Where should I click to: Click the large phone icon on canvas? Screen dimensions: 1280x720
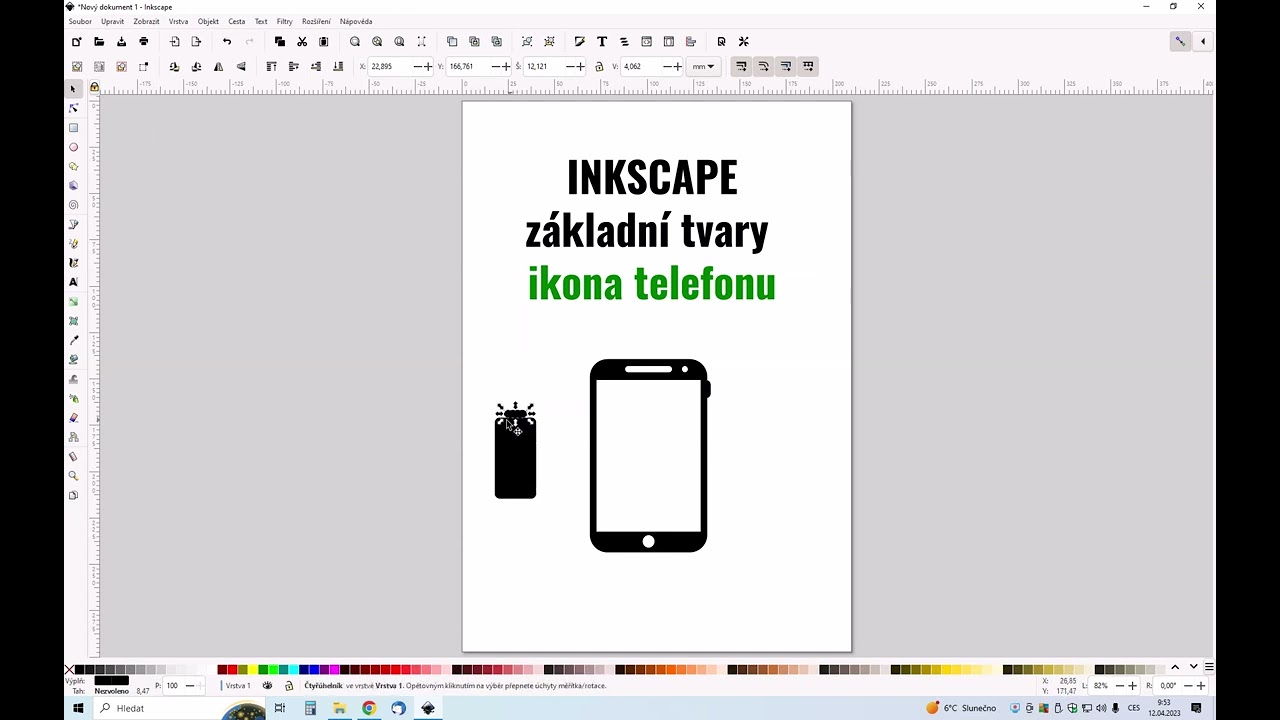coord(649,456)
